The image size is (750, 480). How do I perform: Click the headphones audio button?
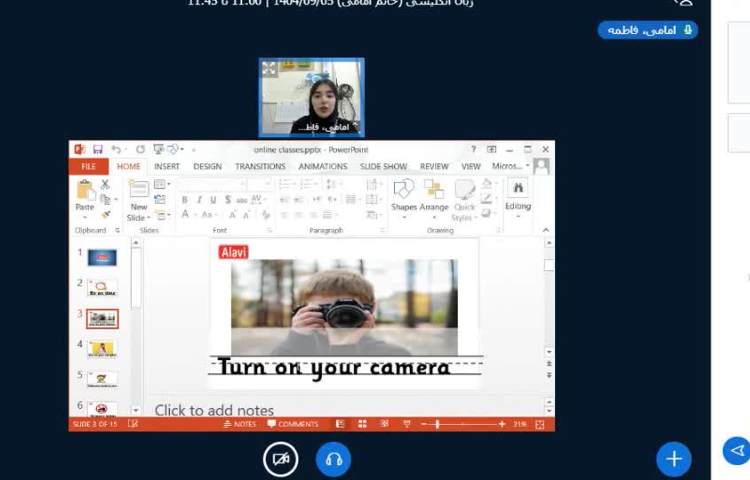[334, 459]
